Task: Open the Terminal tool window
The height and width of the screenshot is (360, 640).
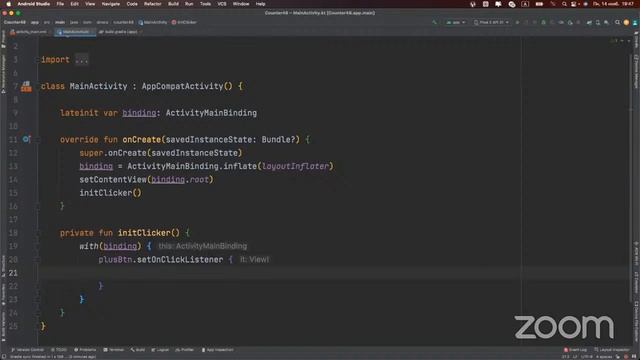Action: click(x=114, y=350)
